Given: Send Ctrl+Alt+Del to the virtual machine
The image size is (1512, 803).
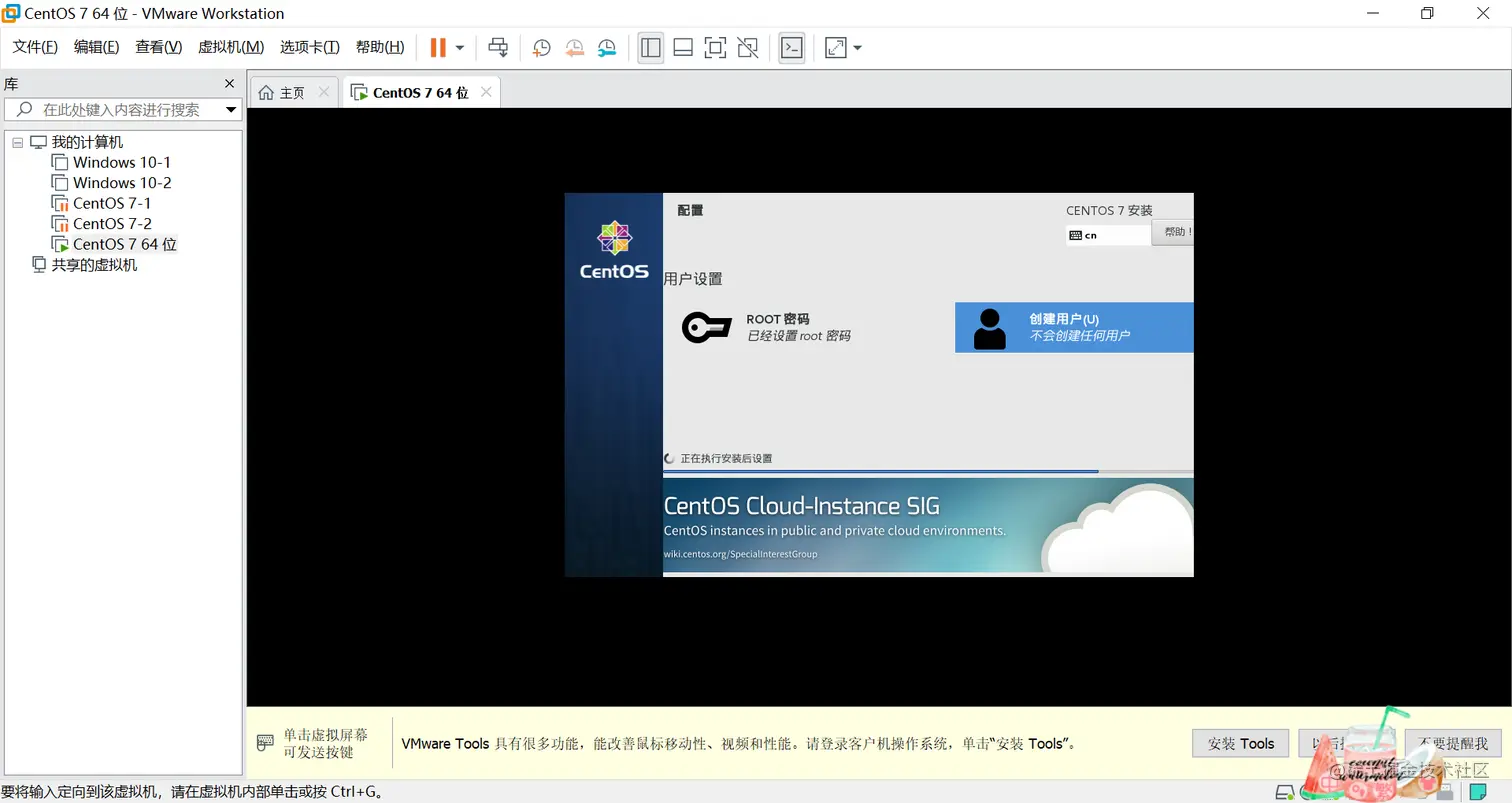Looking at the screenshot, I should pyautogui.click(x=498, y=47).
